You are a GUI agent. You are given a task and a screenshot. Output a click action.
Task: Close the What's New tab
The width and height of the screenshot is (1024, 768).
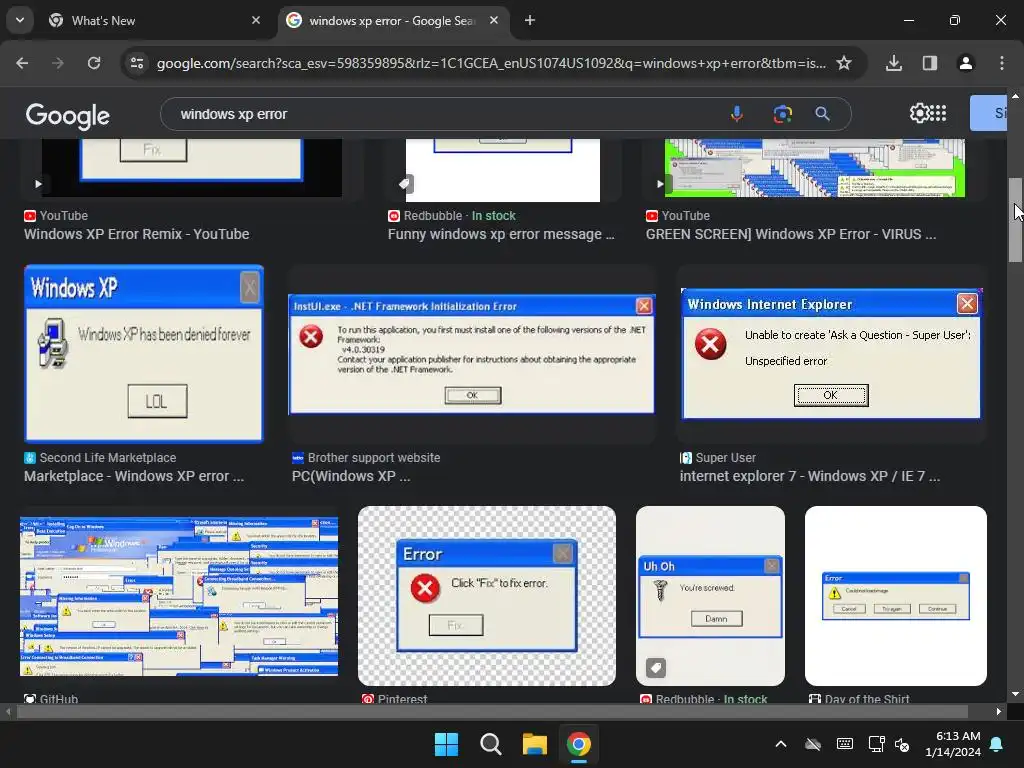click(x=256, y=20)
